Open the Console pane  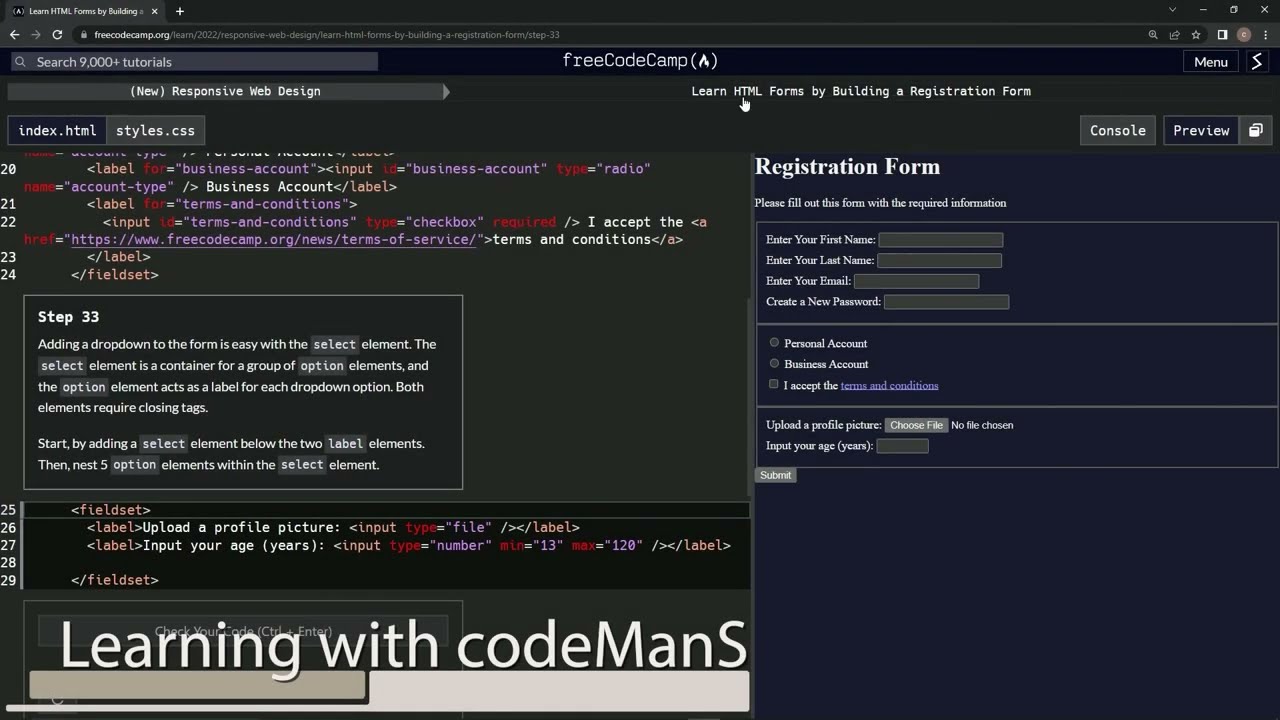[1117, 131]
